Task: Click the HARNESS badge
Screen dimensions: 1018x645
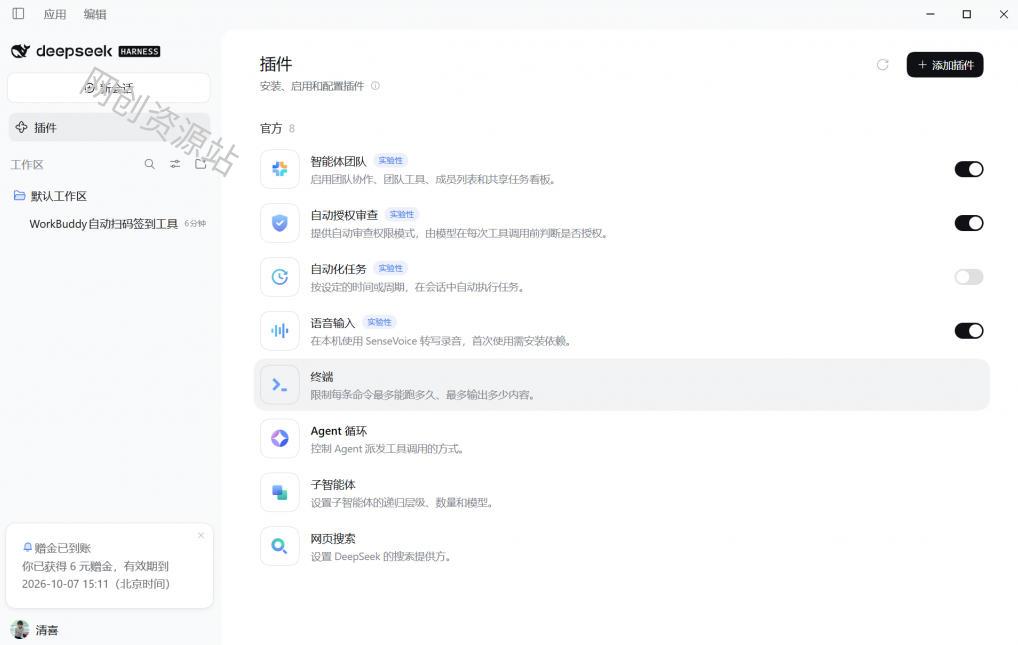Action: coord(139,51)
